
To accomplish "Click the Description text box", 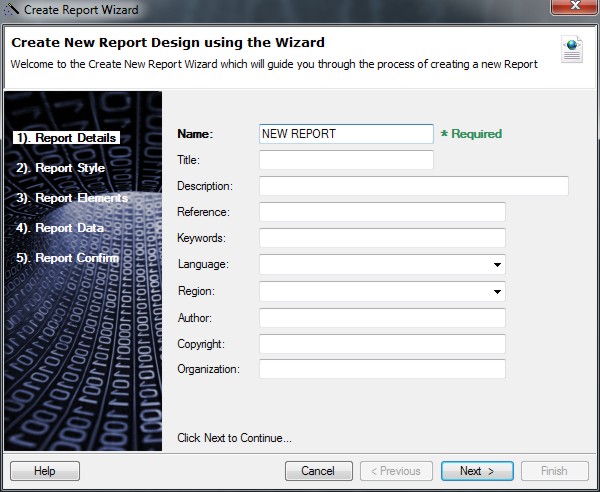I will pos(413,186).
